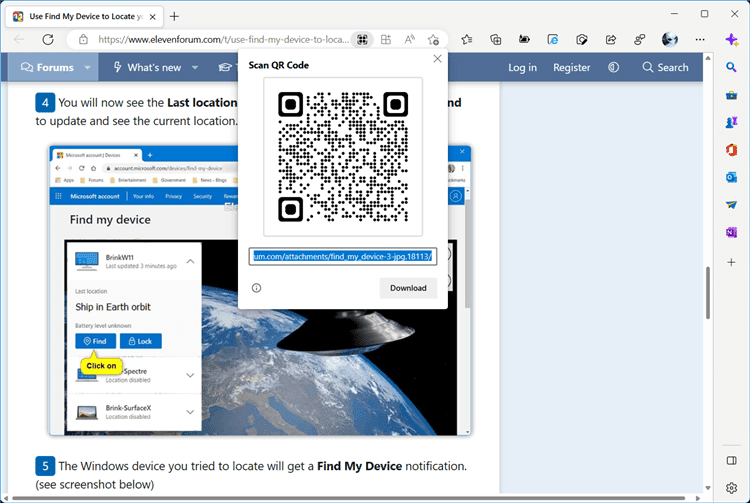Open the forum Search
Viewport: 750px width, 503px height.
665,67
